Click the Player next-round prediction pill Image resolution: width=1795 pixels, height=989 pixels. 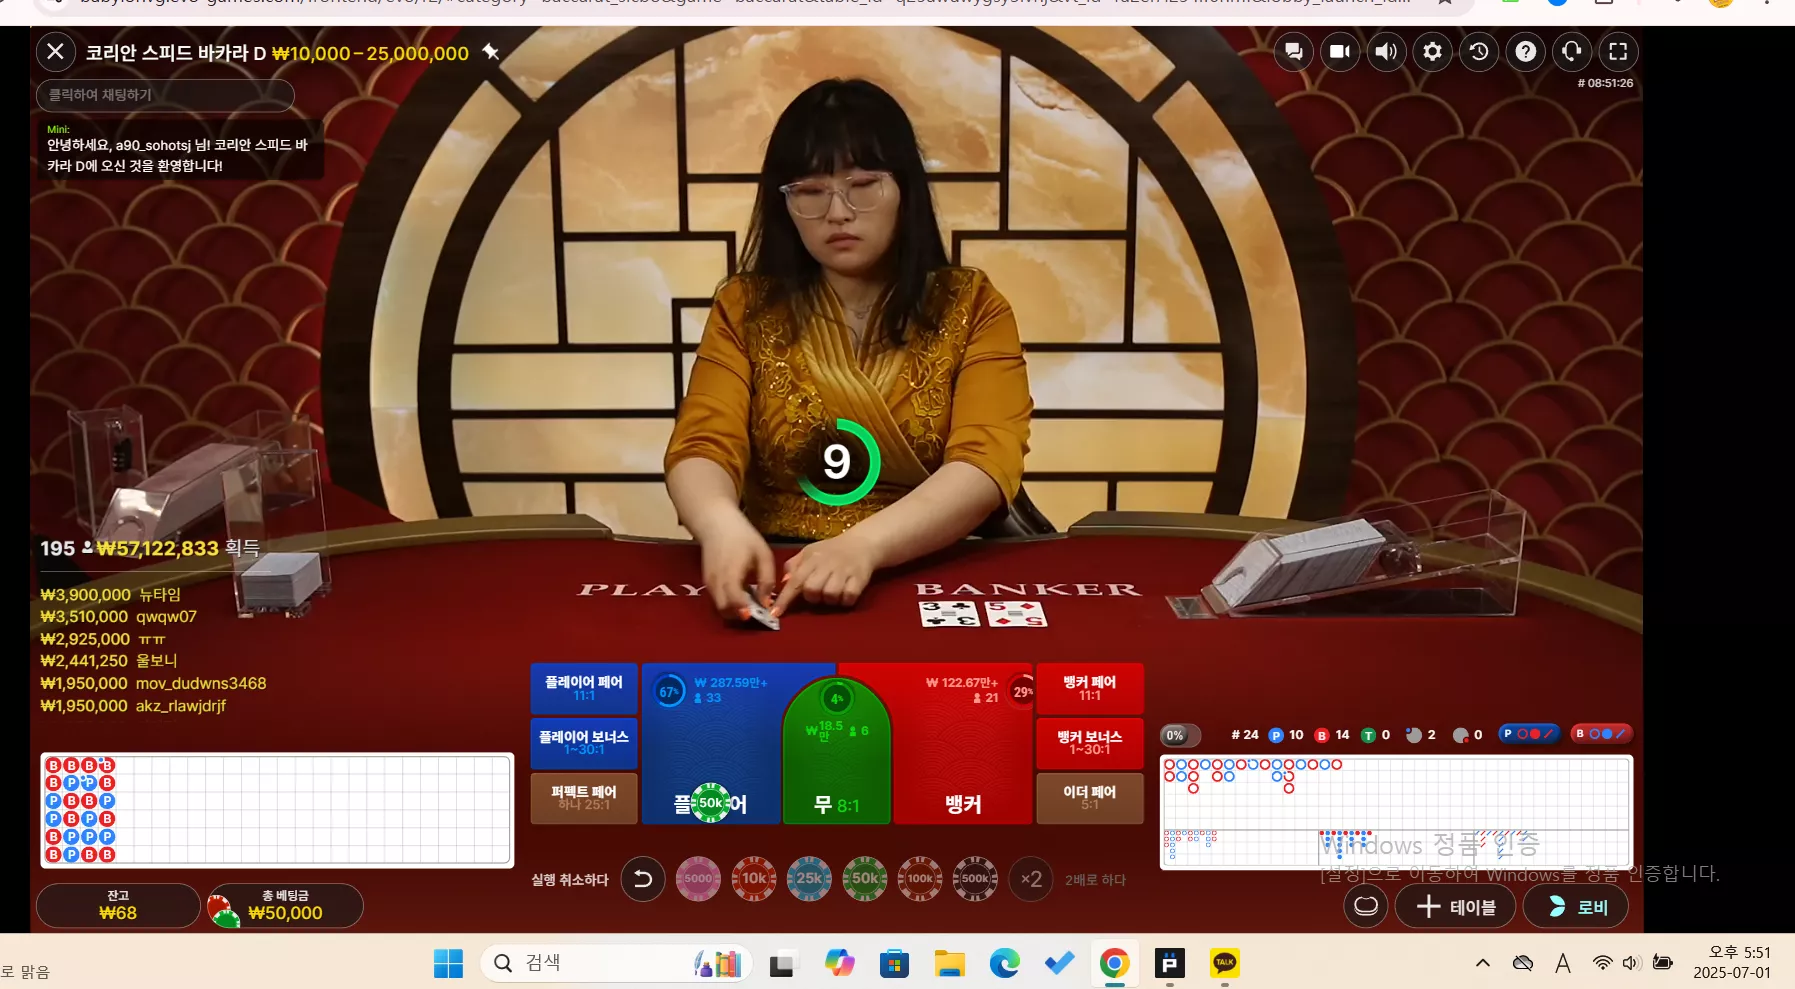click(1529, 734)
